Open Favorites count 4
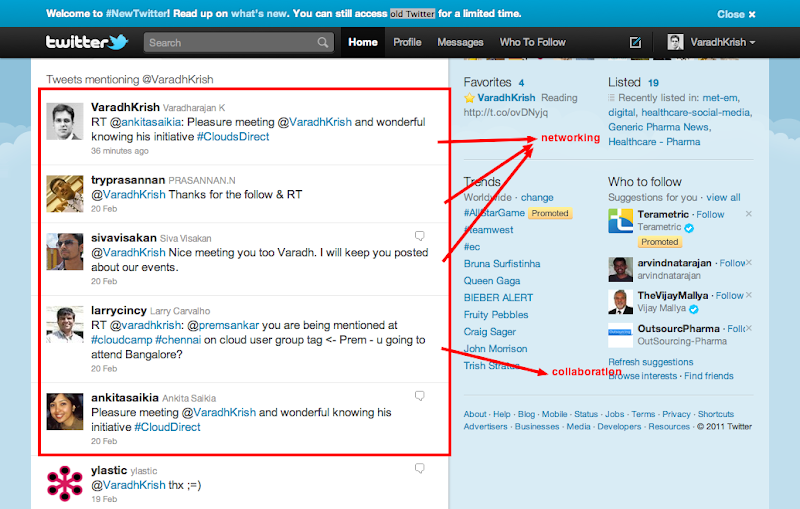 coord(521,83)
